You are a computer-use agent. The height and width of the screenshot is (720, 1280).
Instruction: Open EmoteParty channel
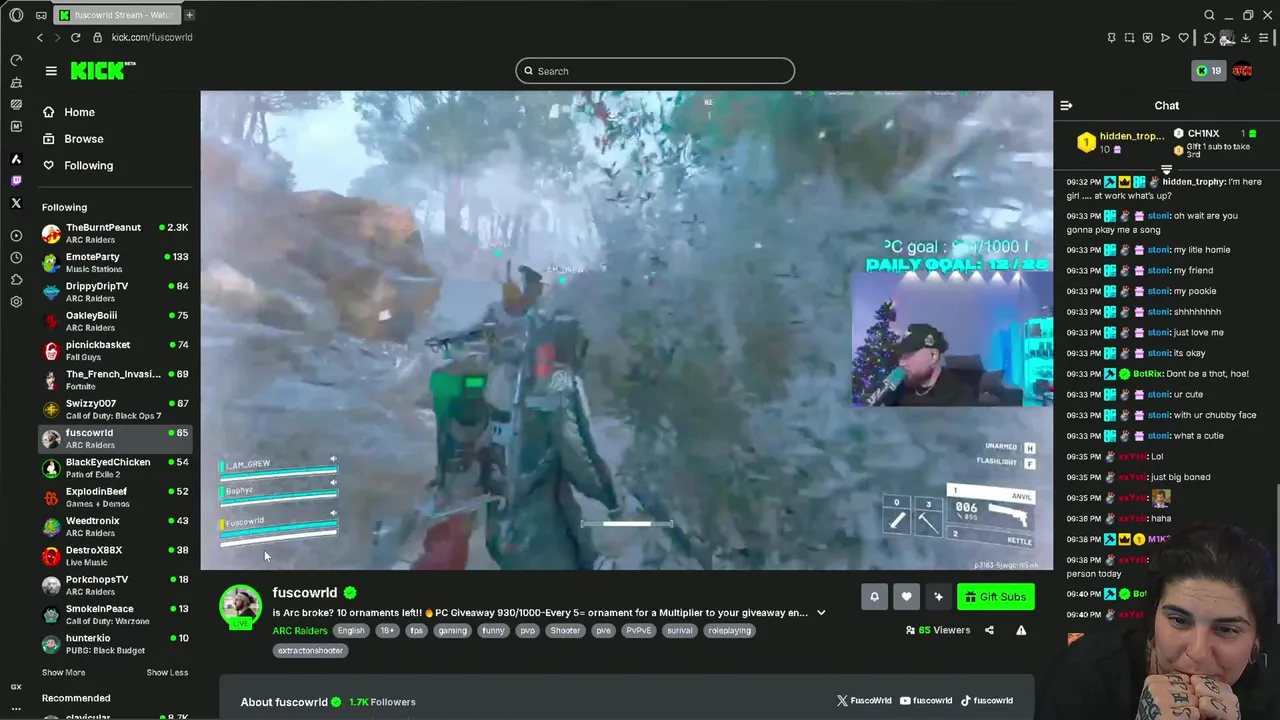click(115, 263)
